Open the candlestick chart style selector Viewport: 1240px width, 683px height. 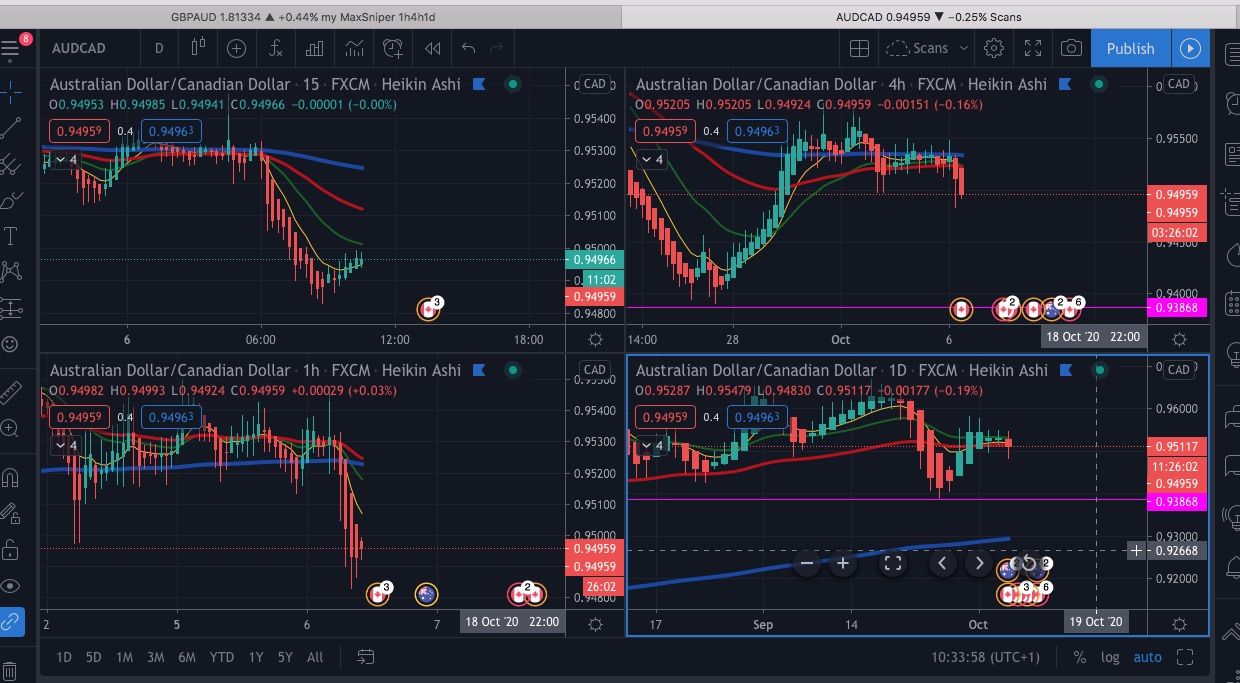(x=197, y=48)
